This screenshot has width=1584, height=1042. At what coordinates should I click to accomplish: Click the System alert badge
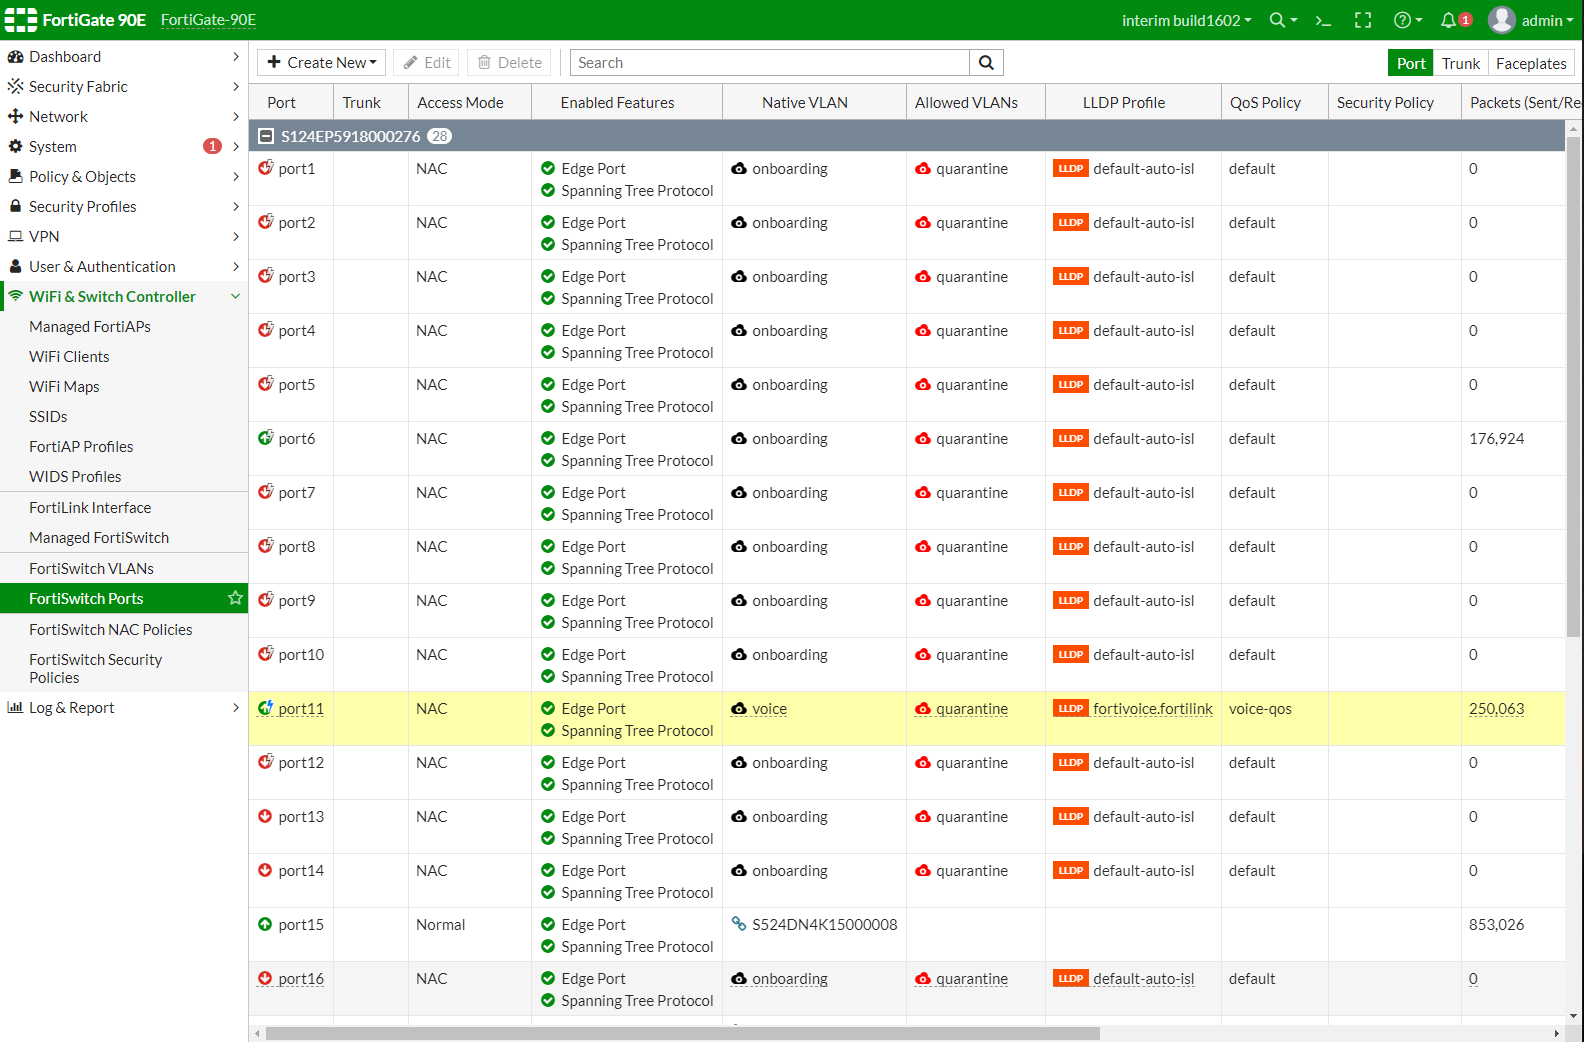[x=212, y=146]
